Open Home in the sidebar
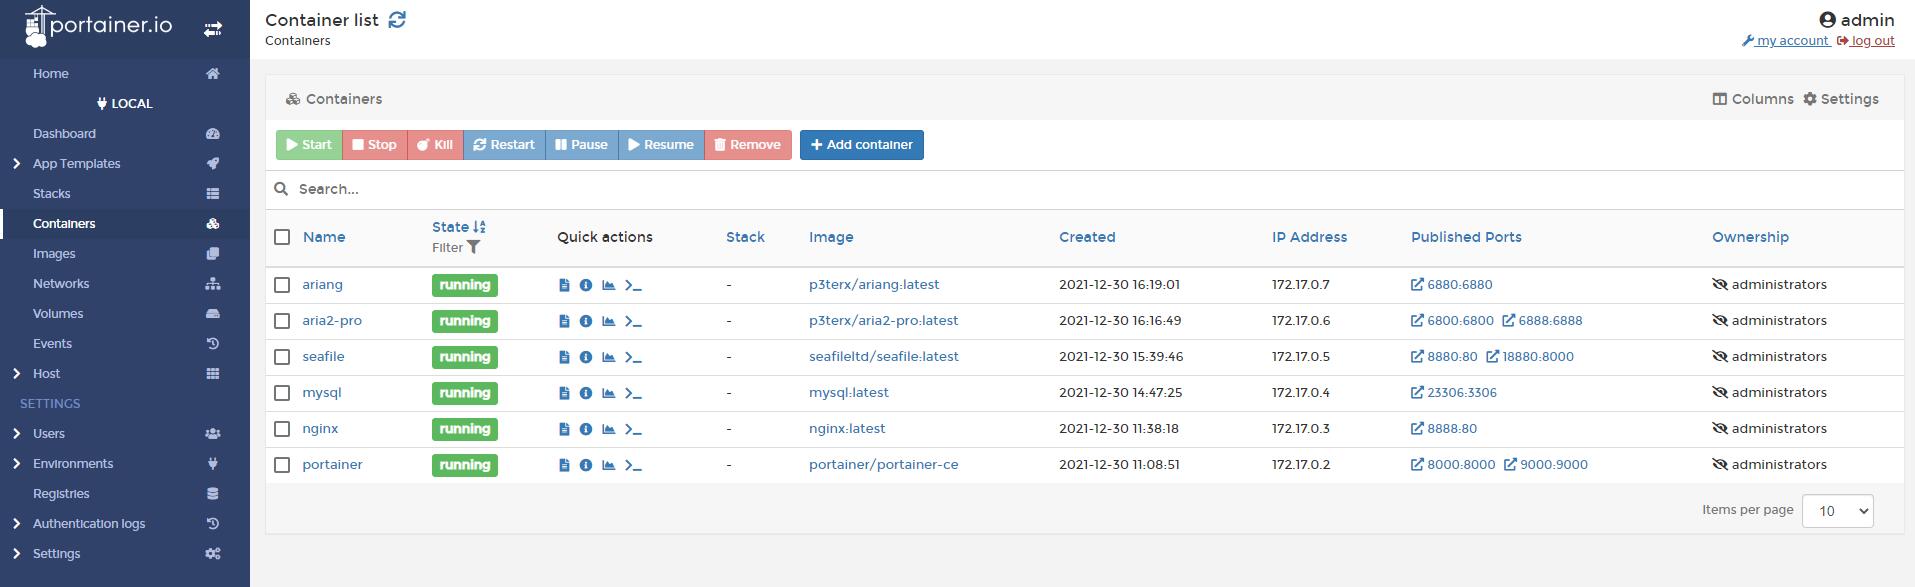This screenshot has height=587, width=1915. click(x=51, y=73)
